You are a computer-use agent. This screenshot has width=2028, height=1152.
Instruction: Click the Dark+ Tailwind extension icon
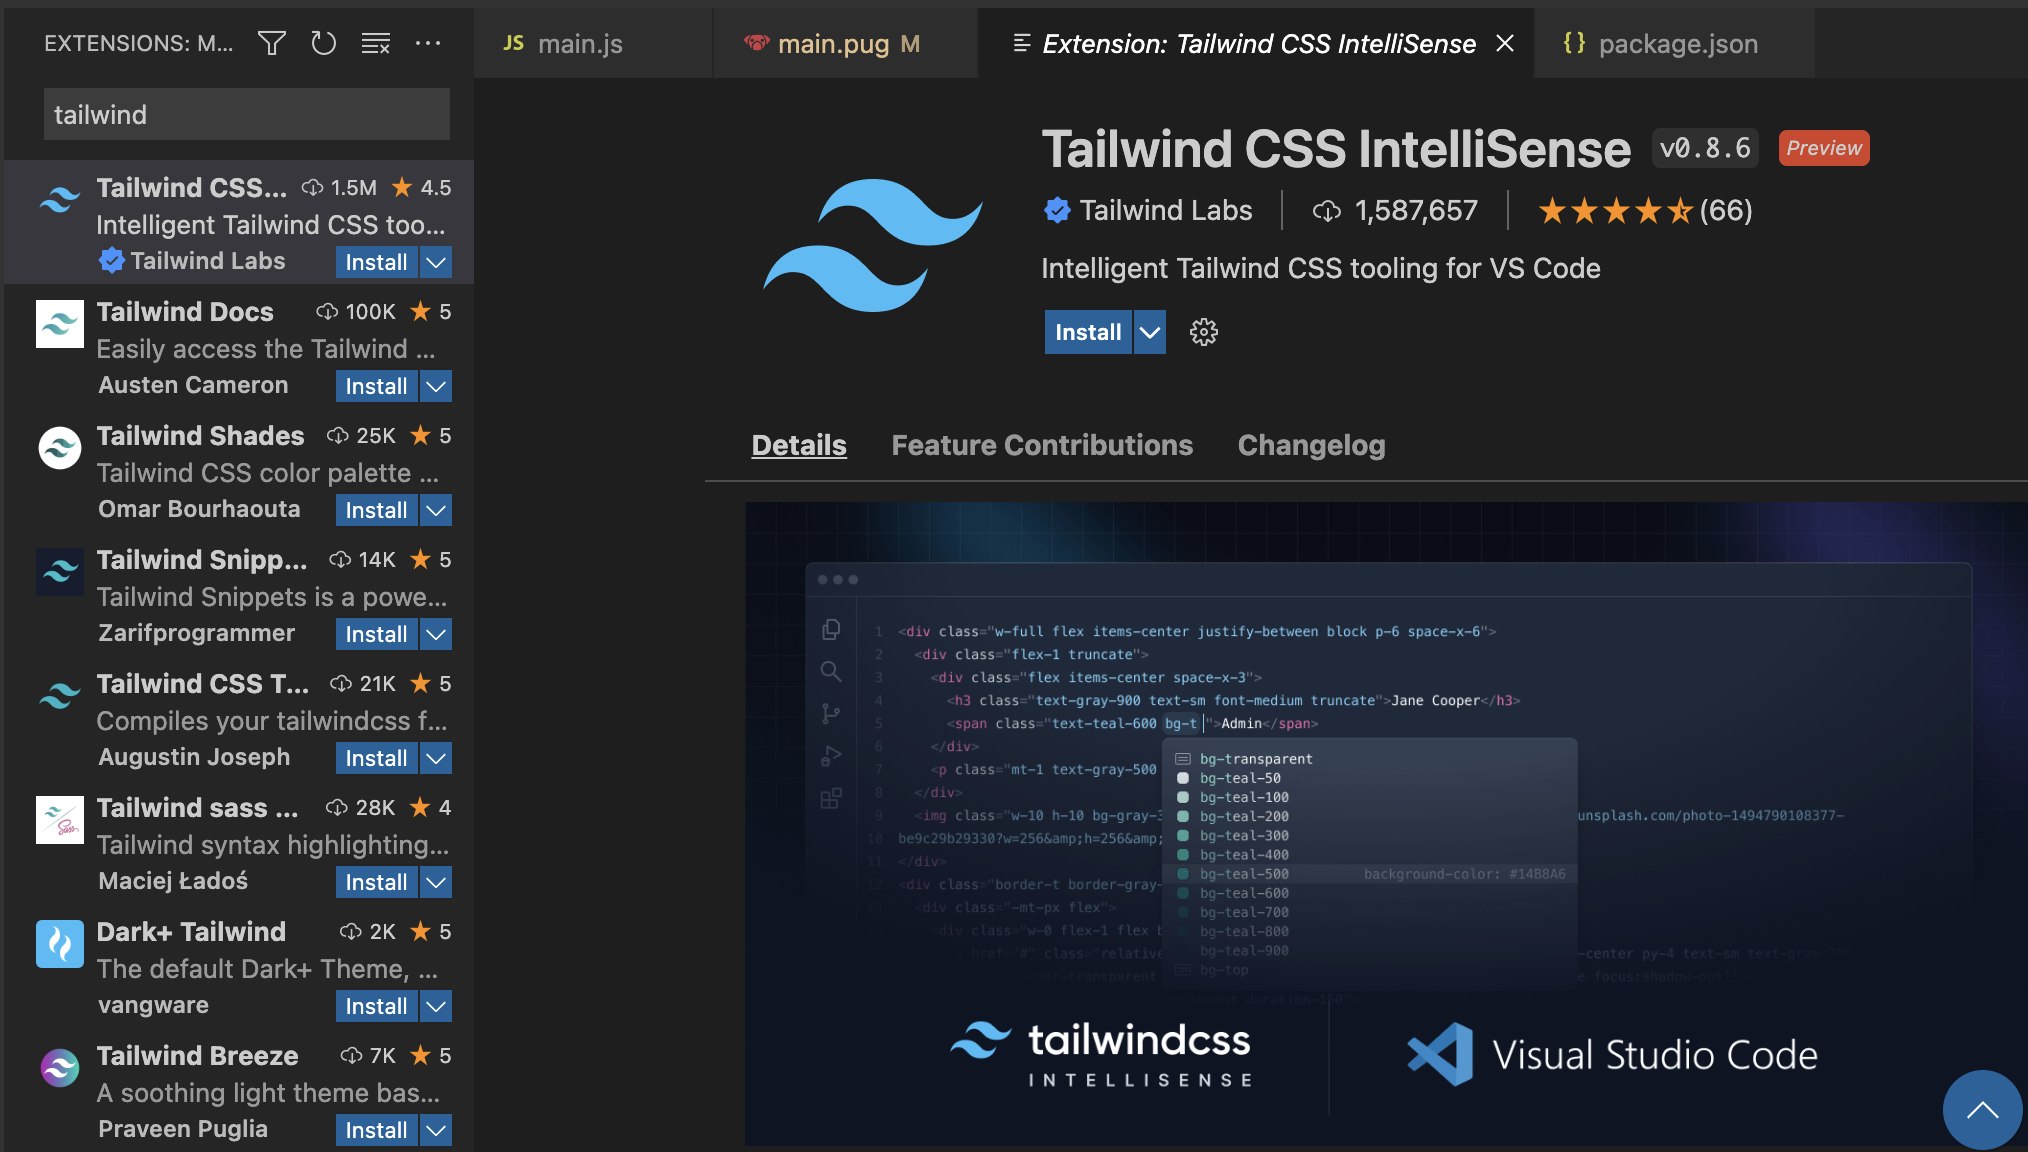pyautogui.click(x=60, y=943)
